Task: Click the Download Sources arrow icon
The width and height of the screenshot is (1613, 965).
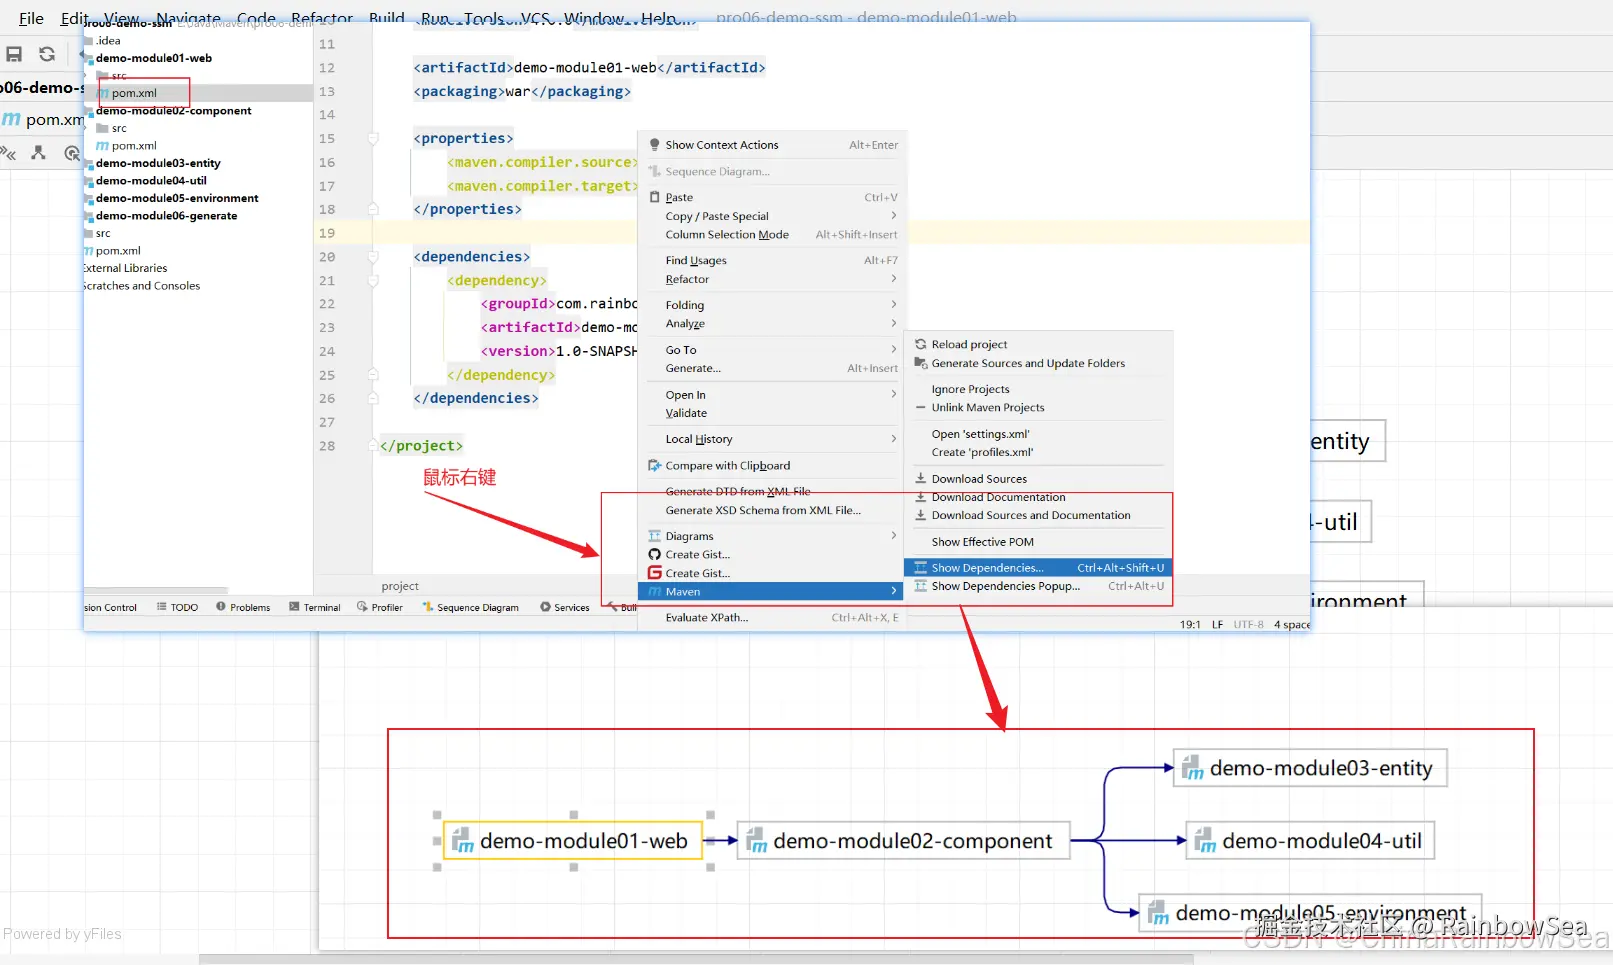Action: click(x=921, y=479)
